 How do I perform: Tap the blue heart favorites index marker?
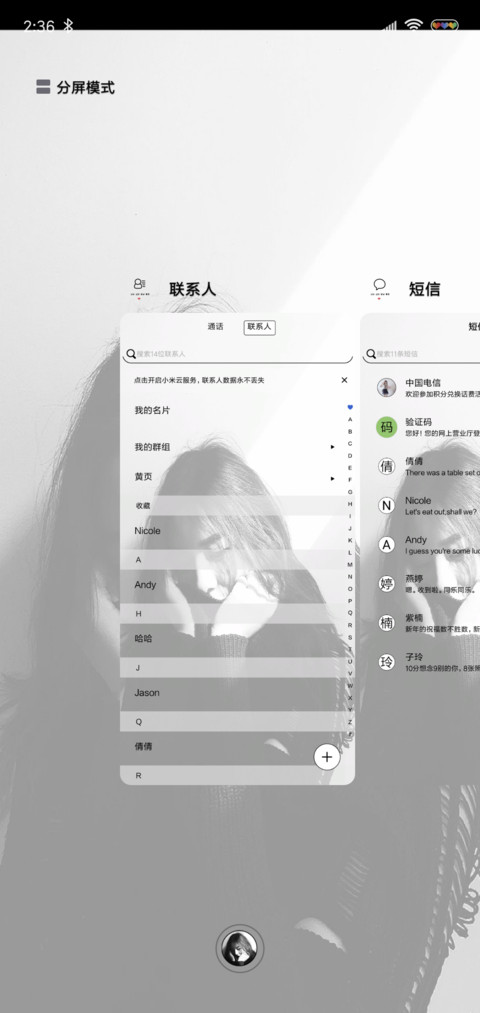coord(350,407)
